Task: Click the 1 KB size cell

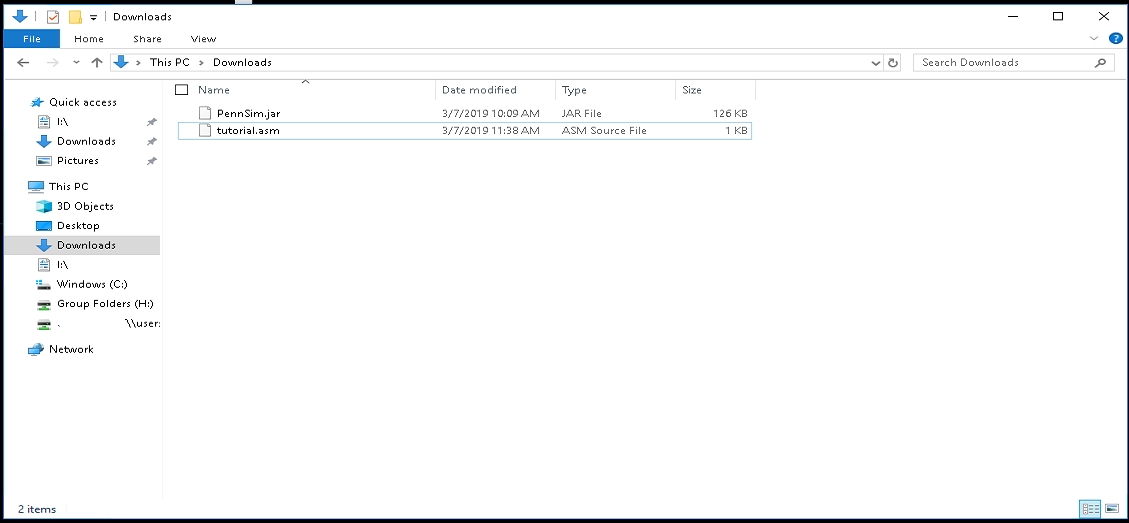Action: click(x=737, y=131)
